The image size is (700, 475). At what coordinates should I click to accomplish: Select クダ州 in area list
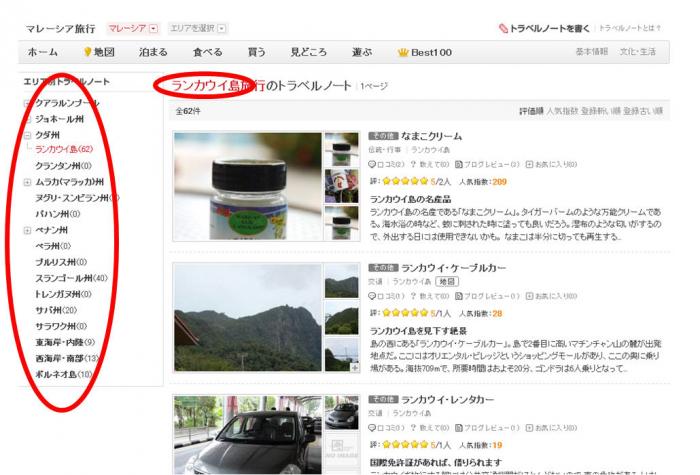pos(47,135)
